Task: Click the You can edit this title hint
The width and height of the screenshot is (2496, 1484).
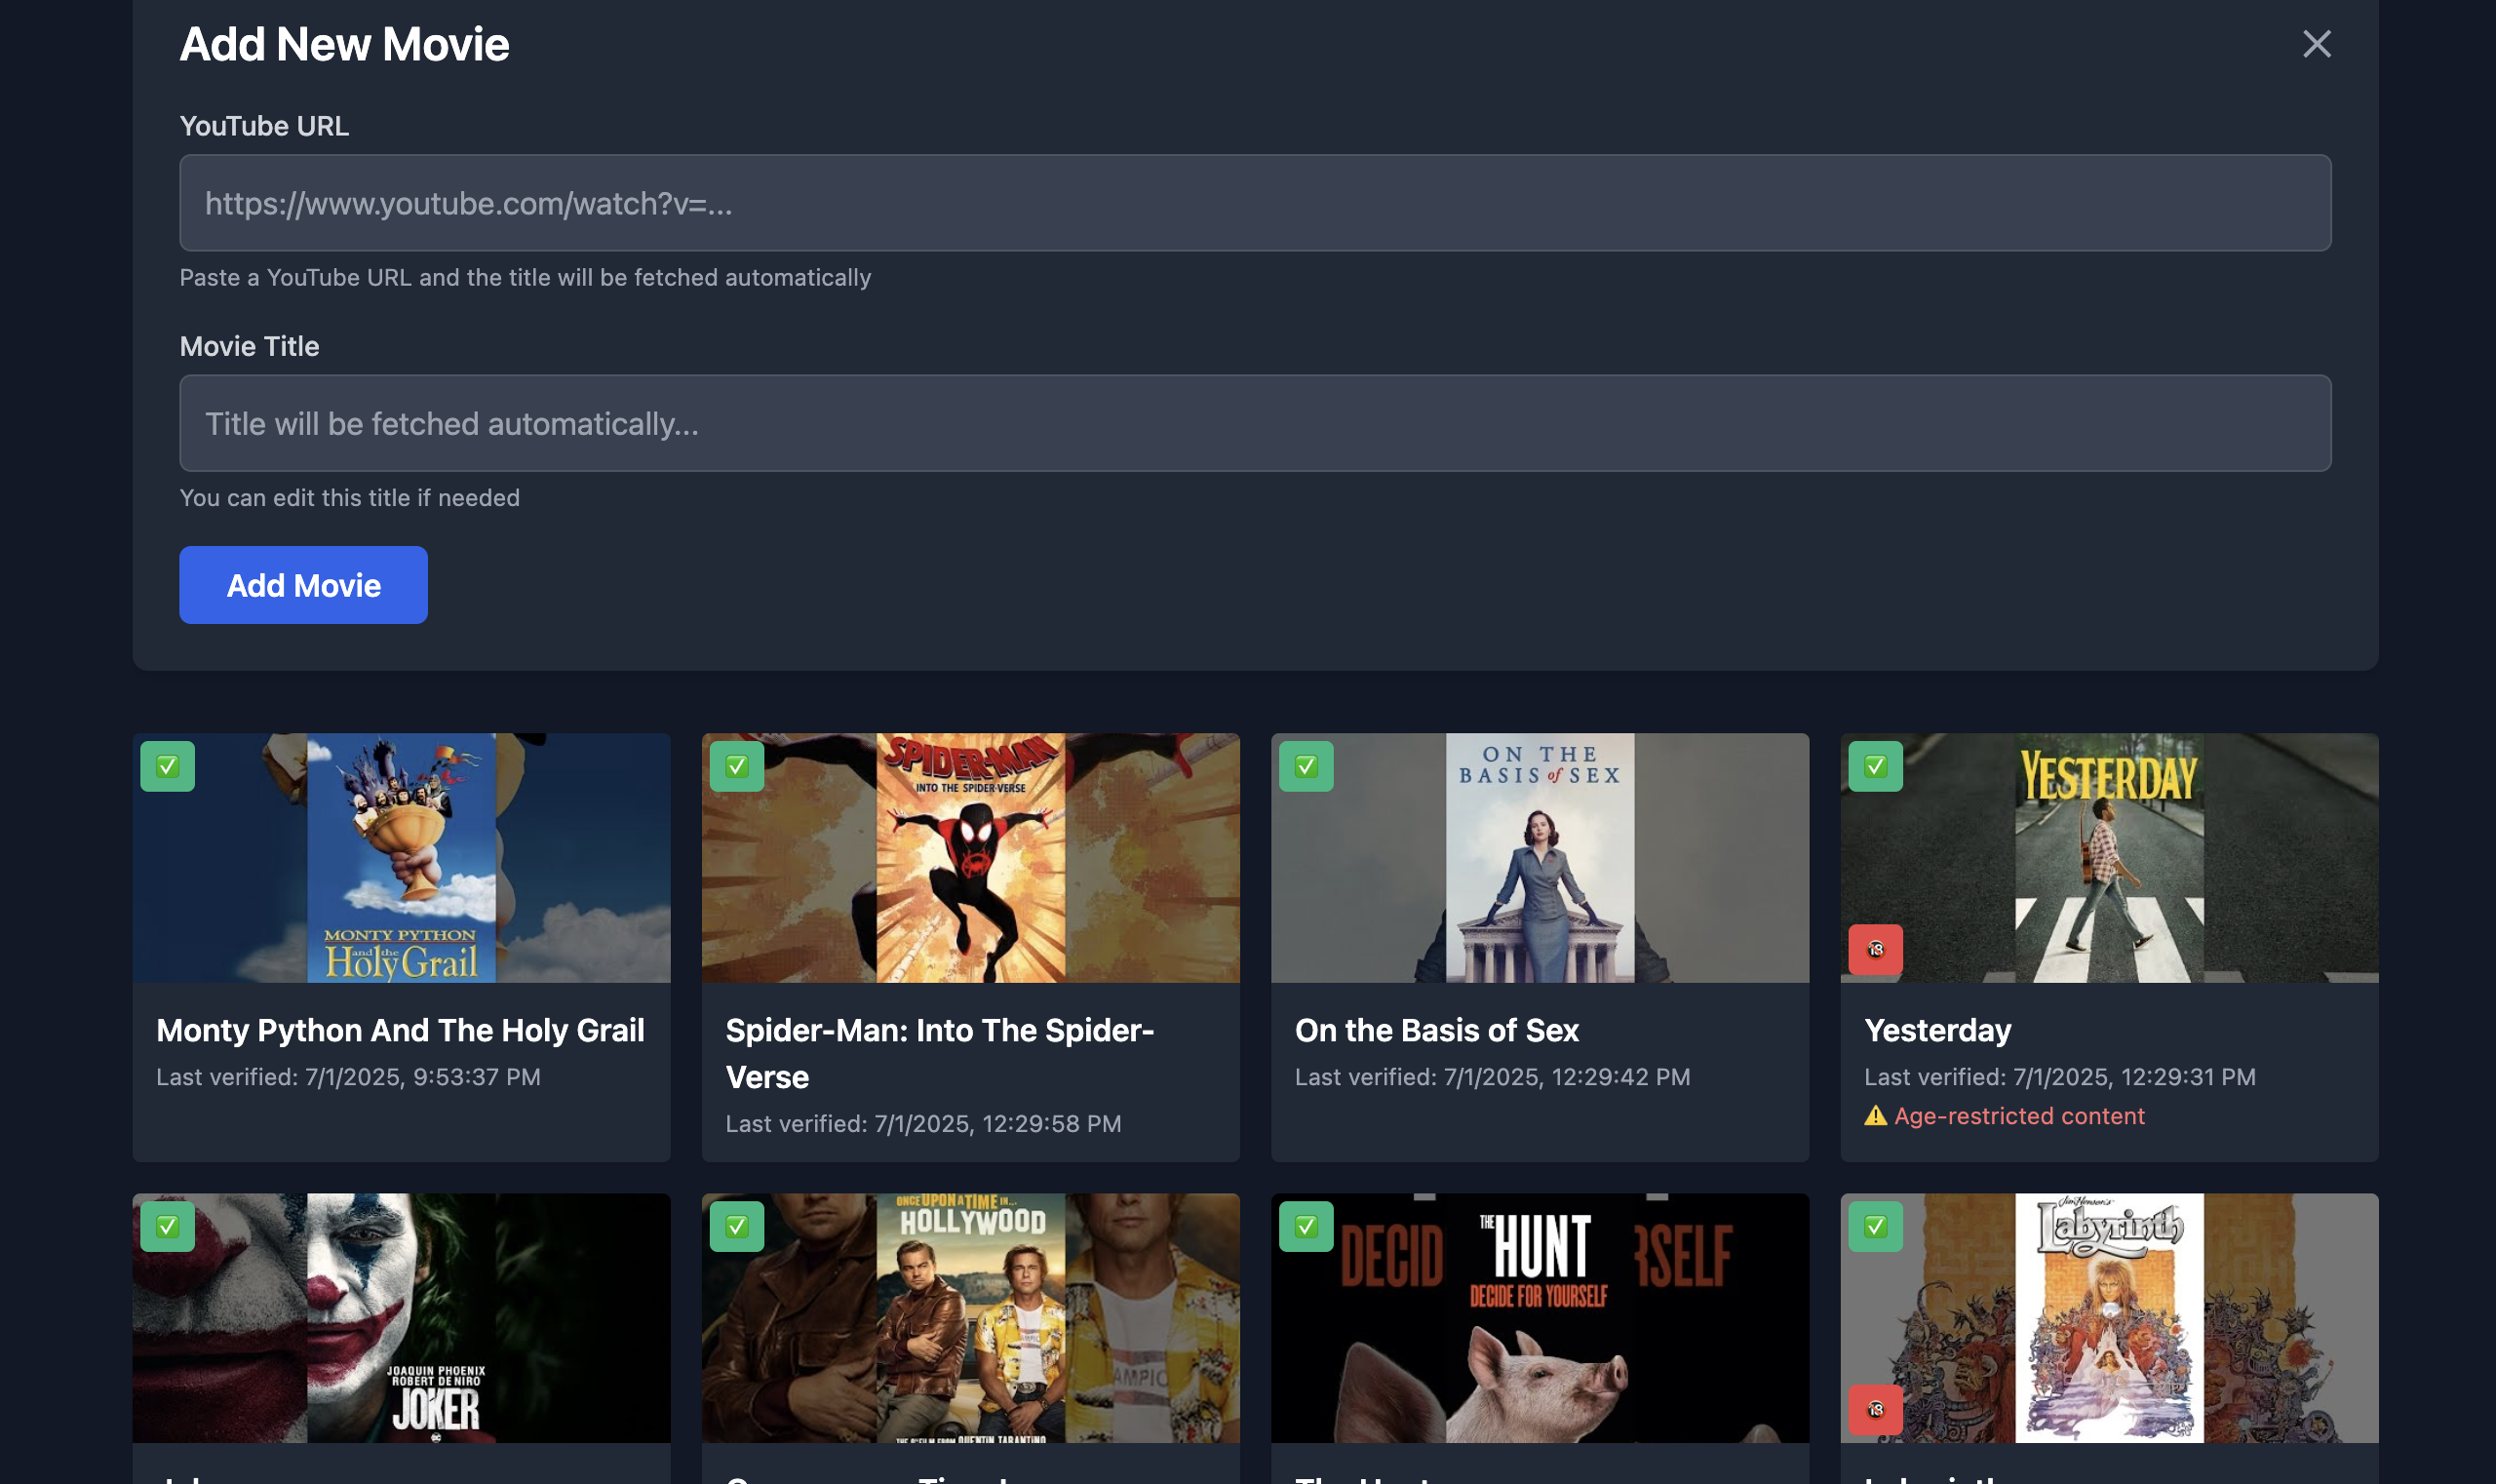Action: pos(349,497)
